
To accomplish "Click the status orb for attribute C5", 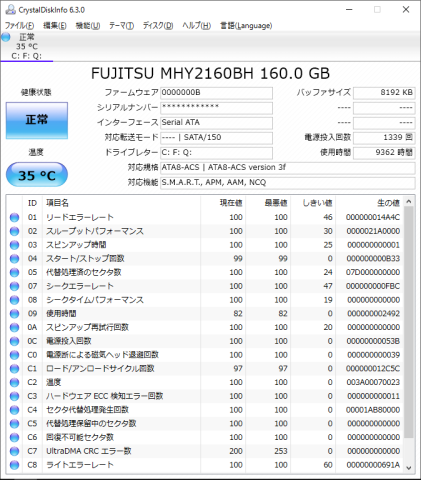I will tap(14, 424).
